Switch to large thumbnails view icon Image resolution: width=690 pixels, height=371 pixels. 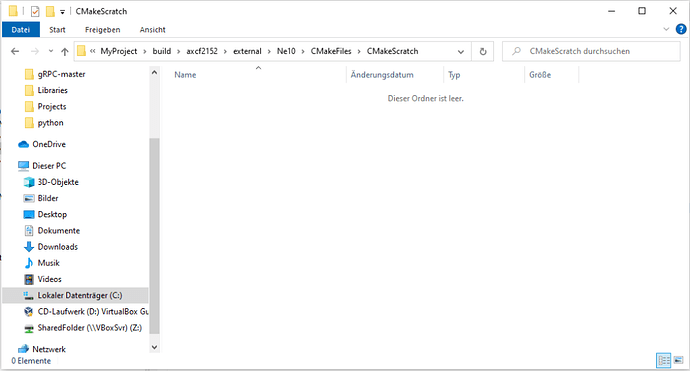pyautogui.click(x=679, y=361)
